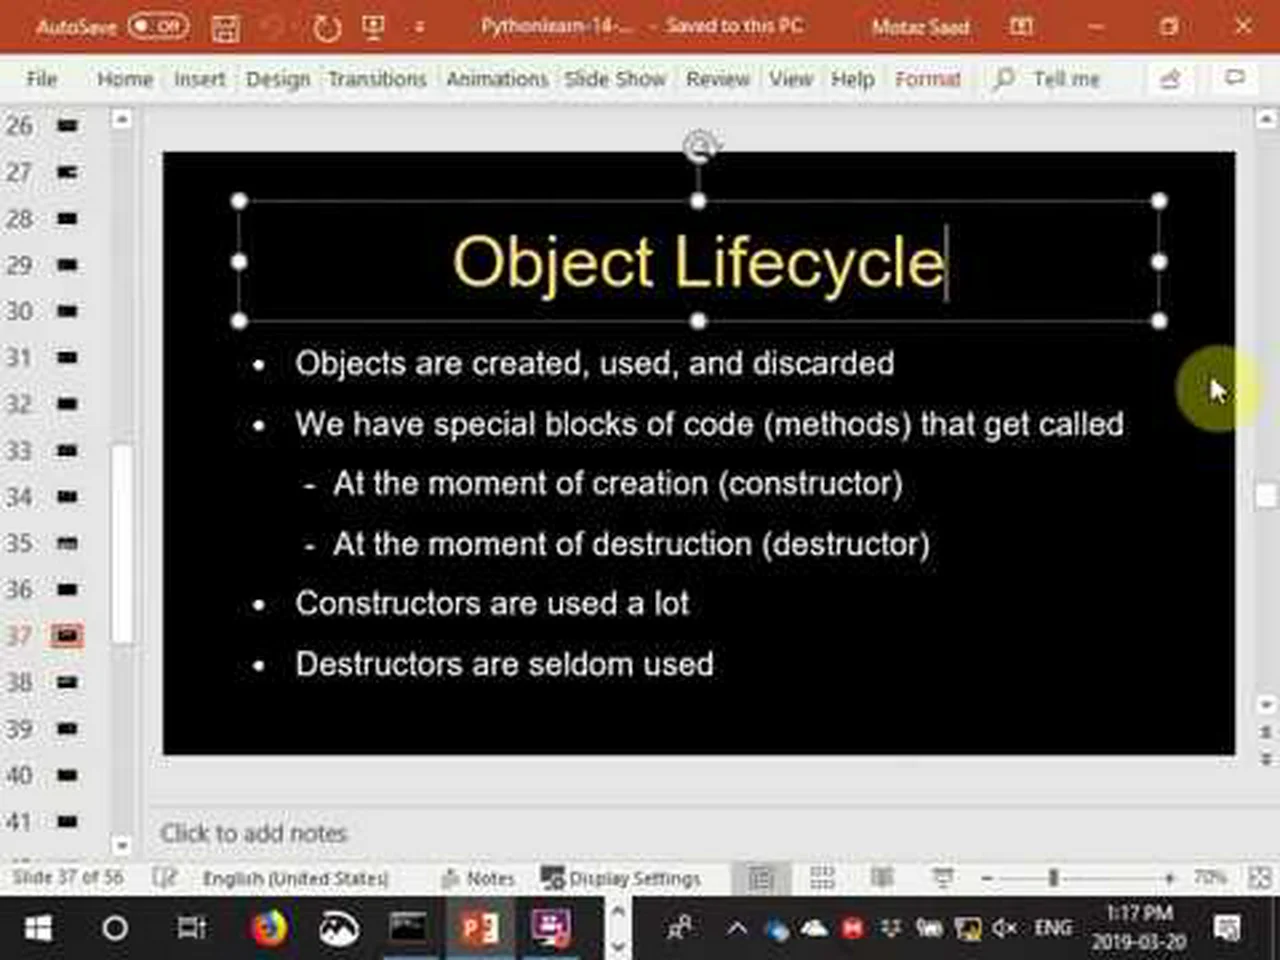Switch to Normal view icon
The height and width of the screenshot is (960, 1280).
pos(761,878)
